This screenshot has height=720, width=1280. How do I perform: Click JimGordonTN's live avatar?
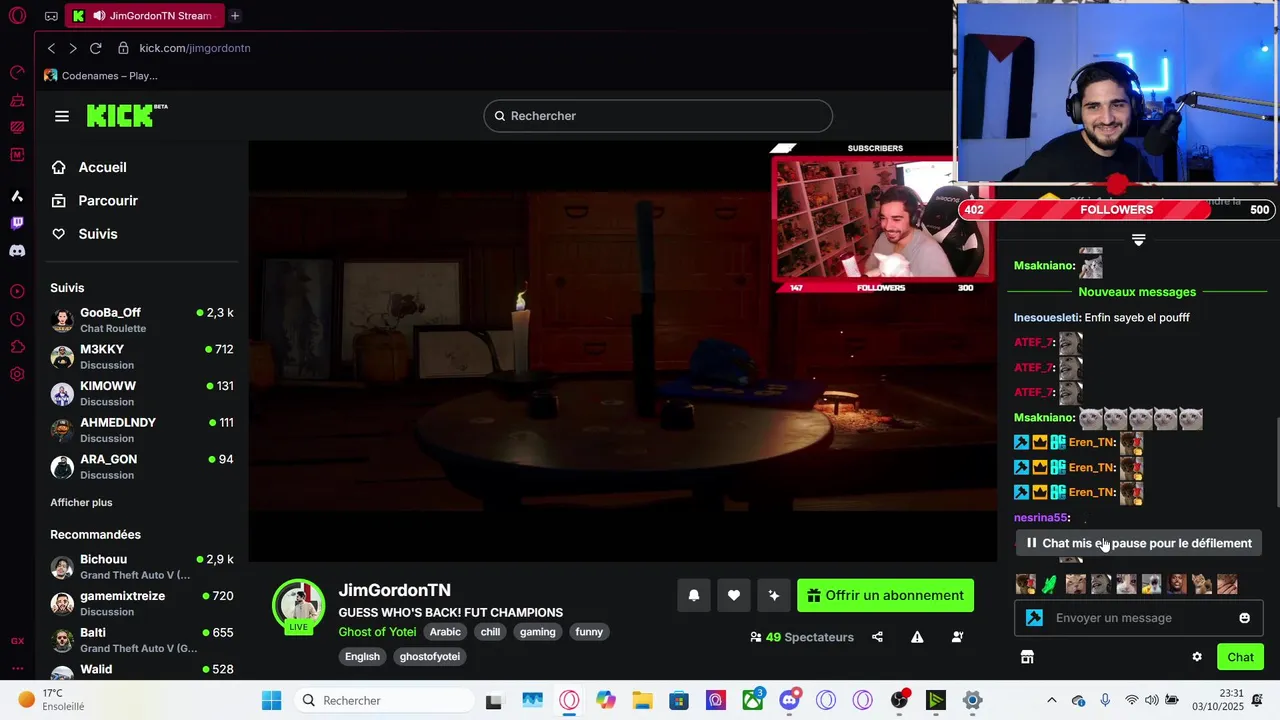(299, 606)
